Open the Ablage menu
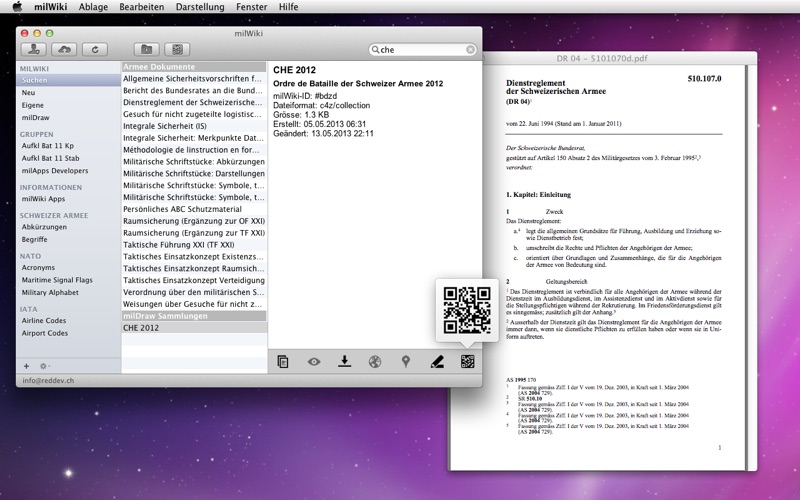This screenshot has width=800, height=500. [93, 7]
